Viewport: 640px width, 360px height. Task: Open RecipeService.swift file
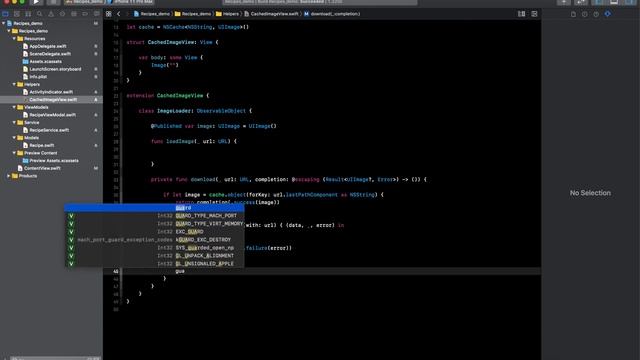coord(49,130)
